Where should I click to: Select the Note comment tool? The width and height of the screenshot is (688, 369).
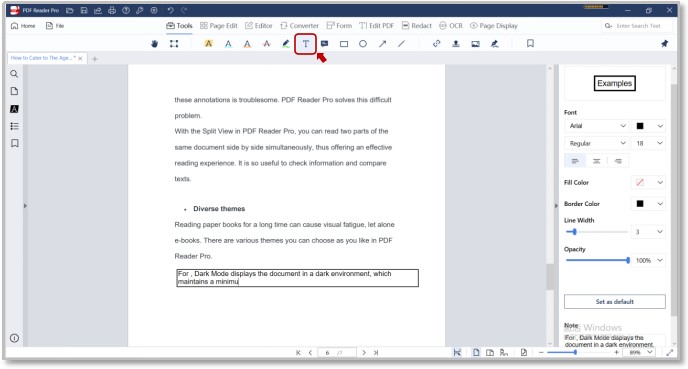(x=325, y=44)
